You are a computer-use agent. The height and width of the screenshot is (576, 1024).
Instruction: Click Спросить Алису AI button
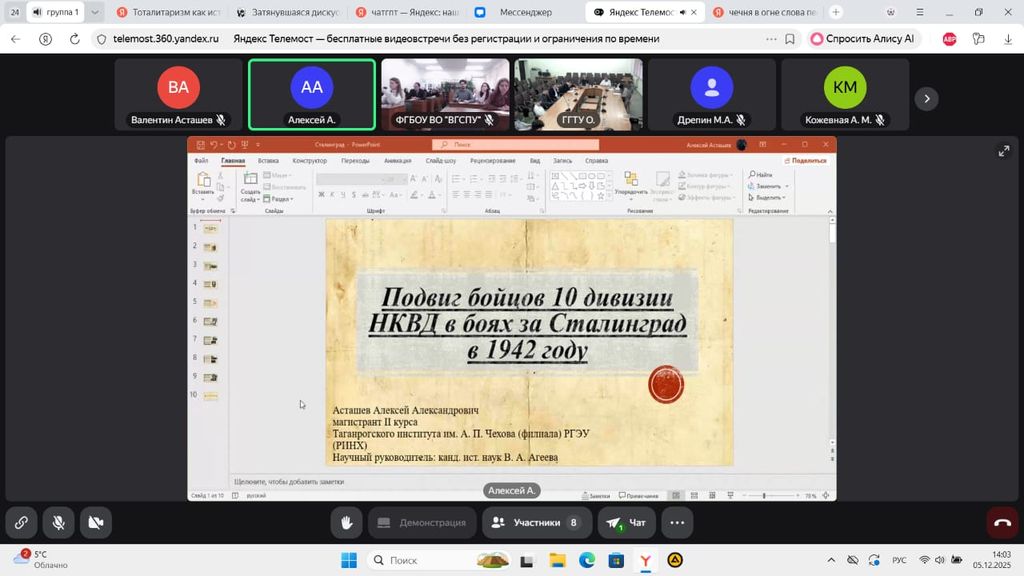862,39
